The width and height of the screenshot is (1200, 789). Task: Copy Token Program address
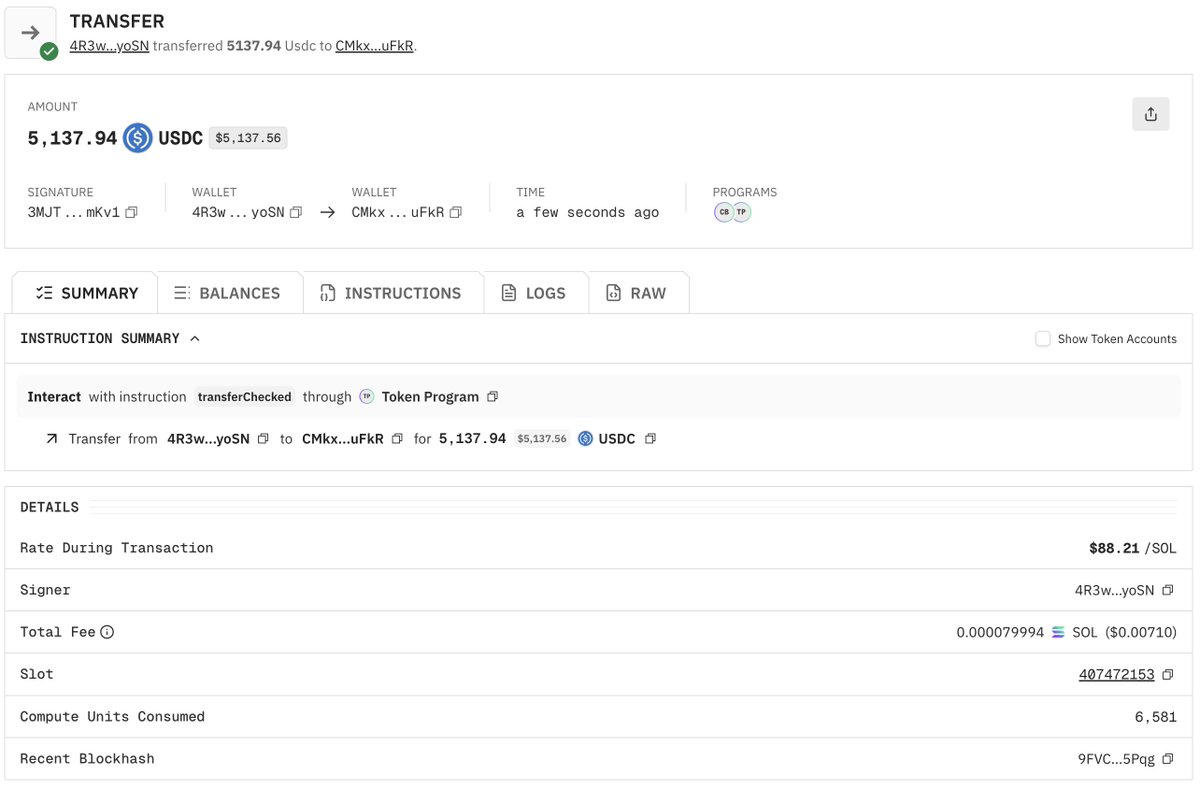point(492,397)
